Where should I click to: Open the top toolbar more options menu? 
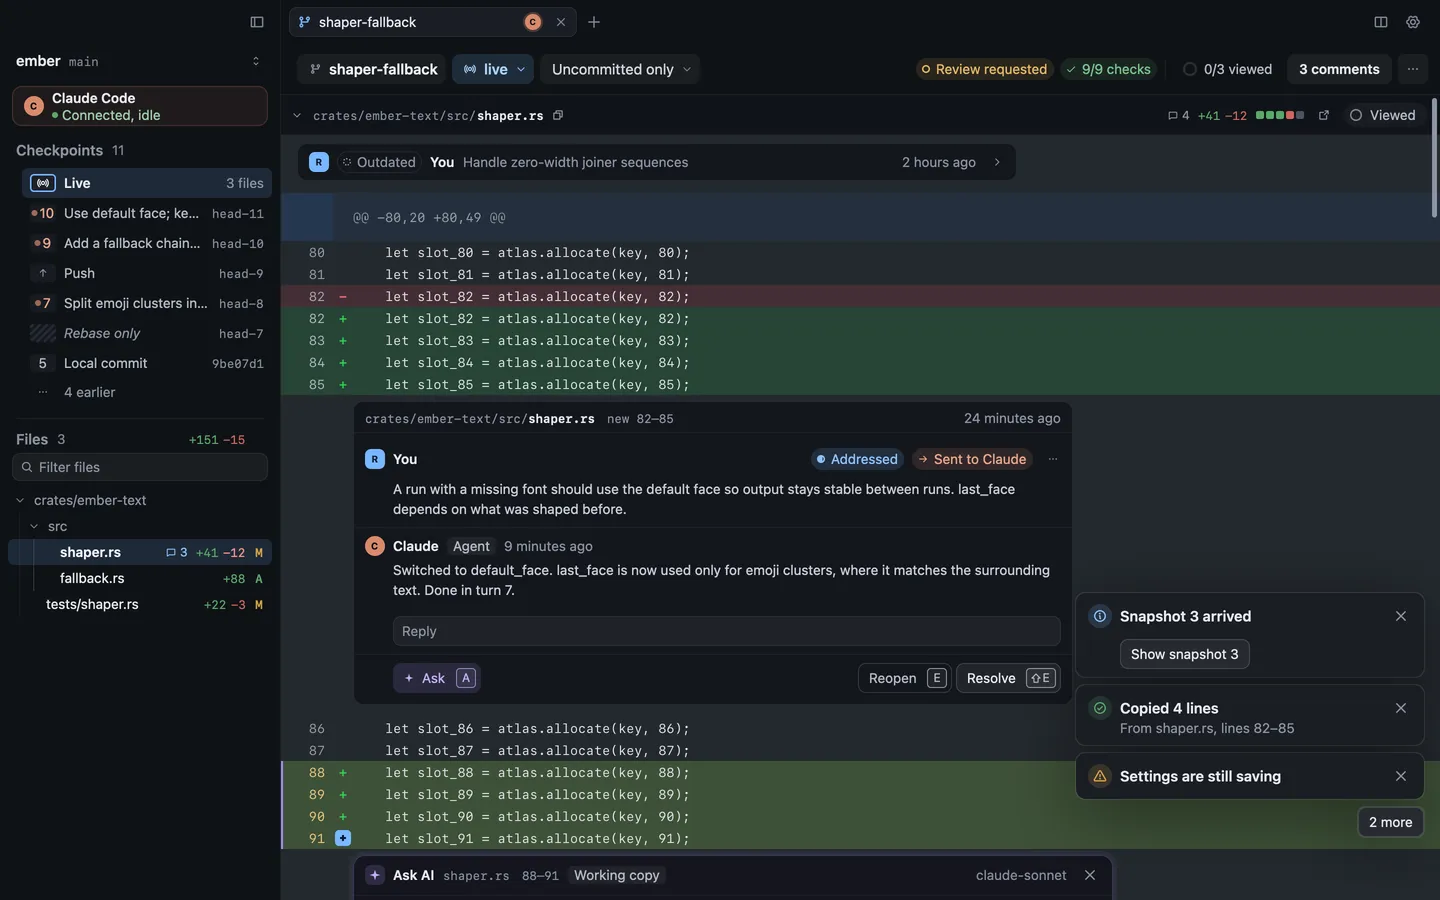[1413, 69]
